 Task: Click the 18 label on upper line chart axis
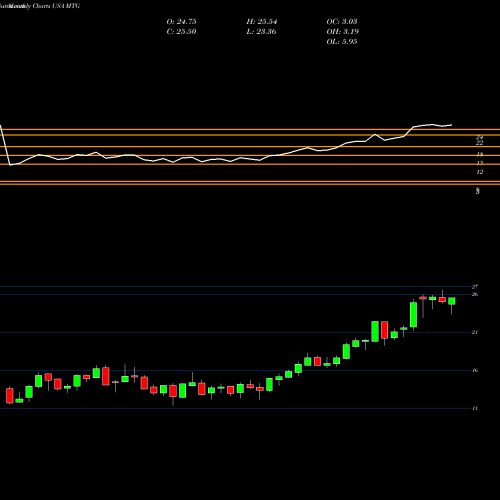(480, 154)
